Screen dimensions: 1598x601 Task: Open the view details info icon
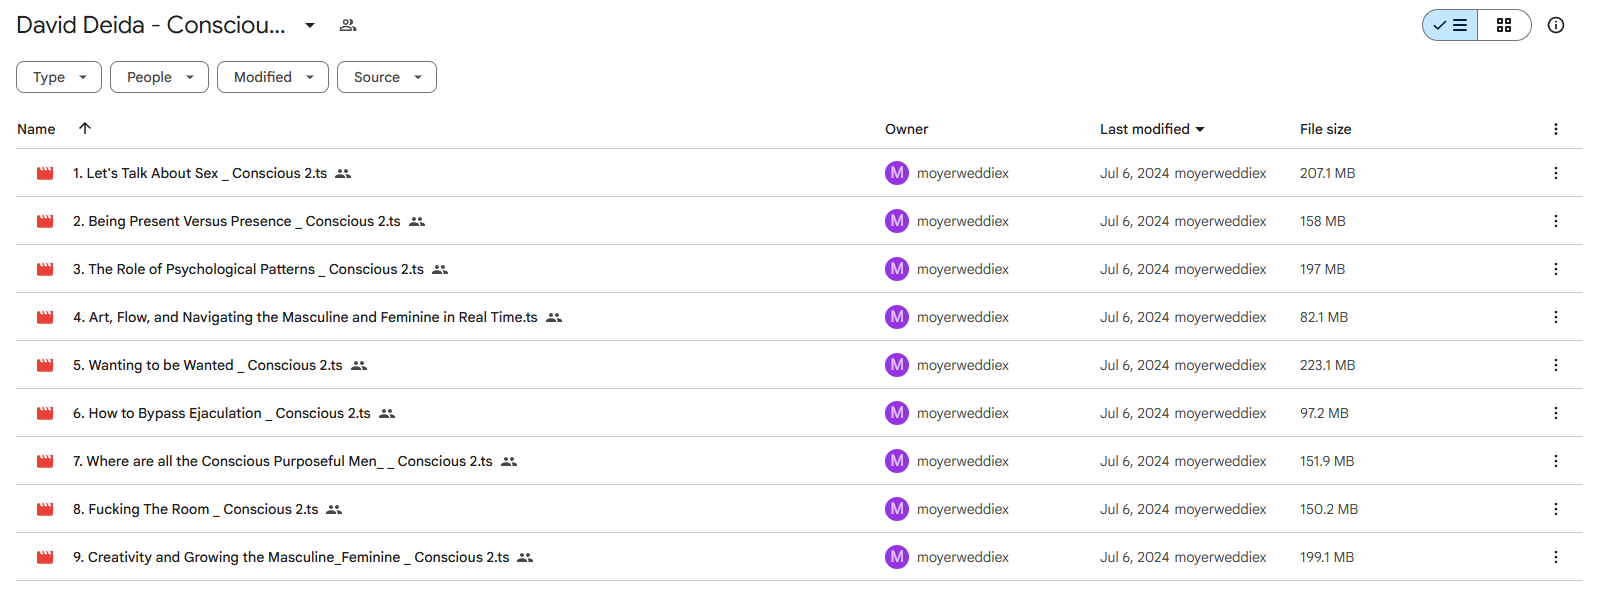1556,25
